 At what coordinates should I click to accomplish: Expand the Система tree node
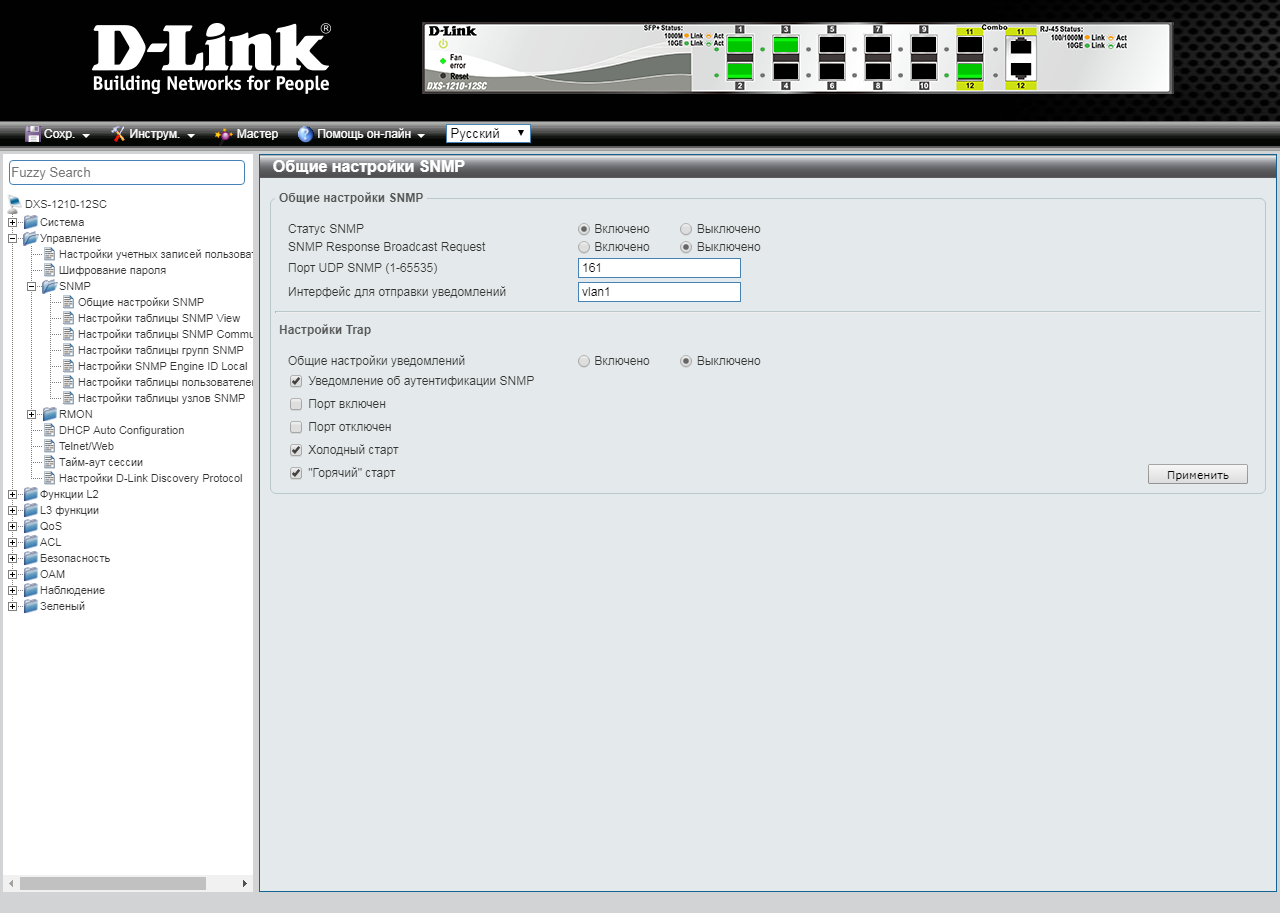coord(12,222)
